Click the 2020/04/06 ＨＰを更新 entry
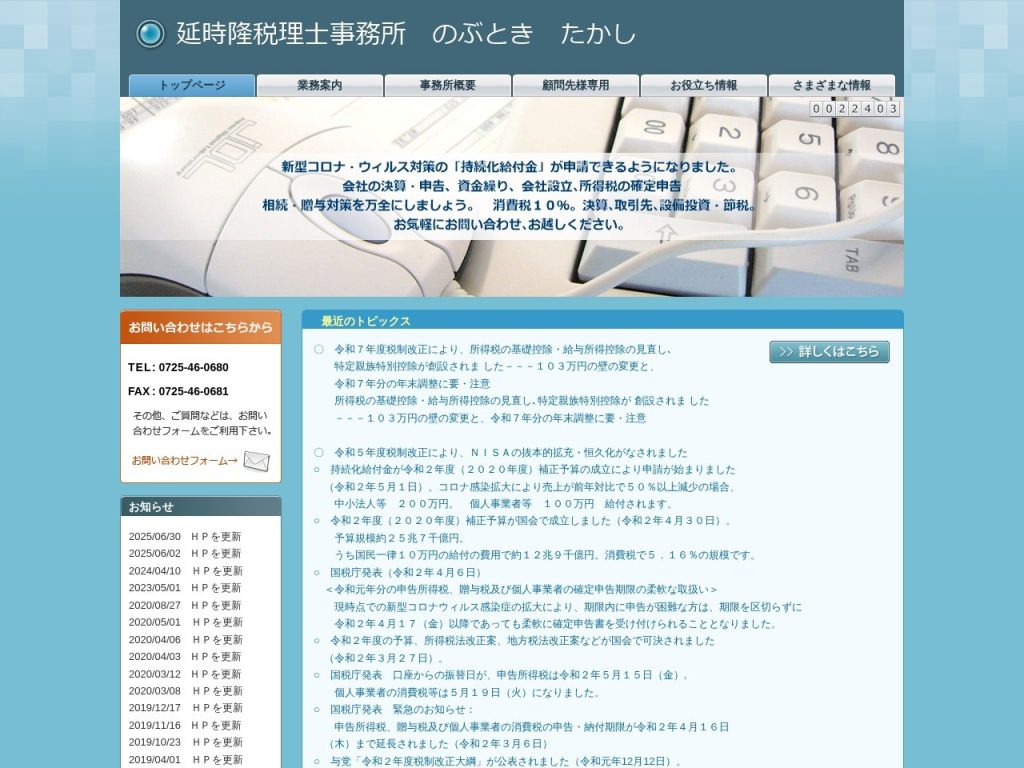Screen dimensions: 1024x768 pyautogui.click(x=185, y=639)
